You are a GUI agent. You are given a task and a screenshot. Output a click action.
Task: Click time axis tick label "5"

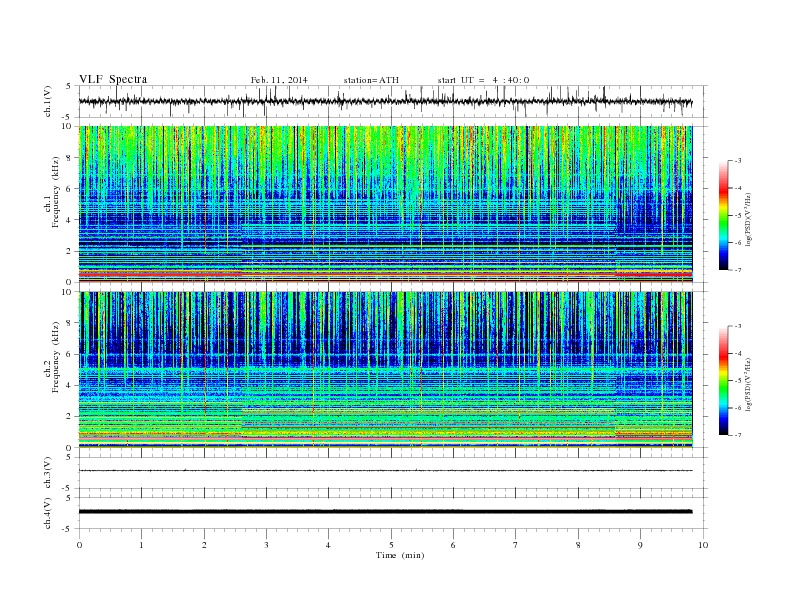click(x=391, y=545)
